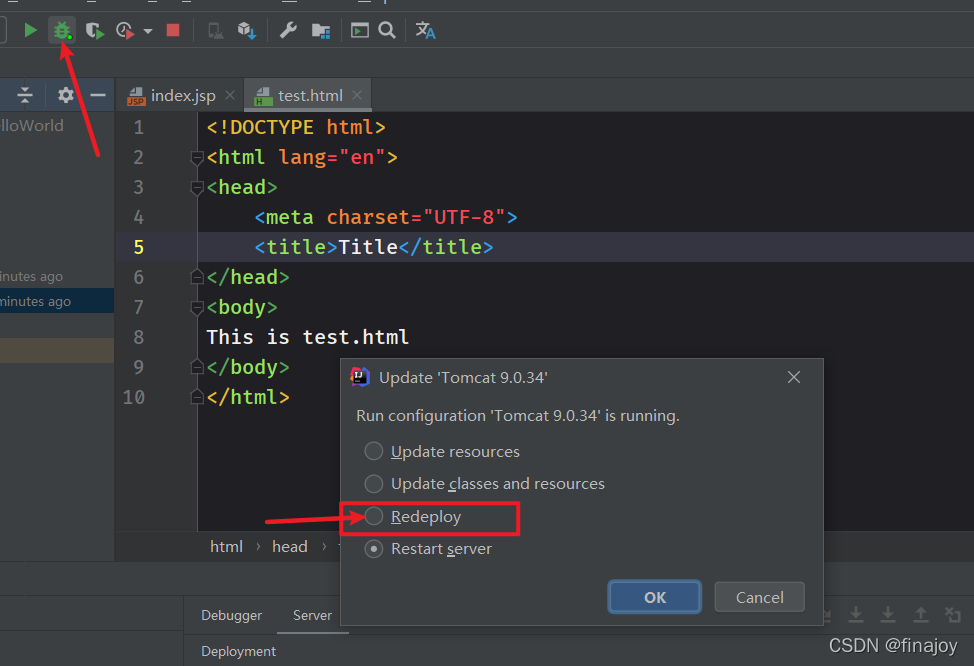The width and height of the screenshot is (974, 666).
Task: Select the Restart server radio option
Action: click(373, 549)
